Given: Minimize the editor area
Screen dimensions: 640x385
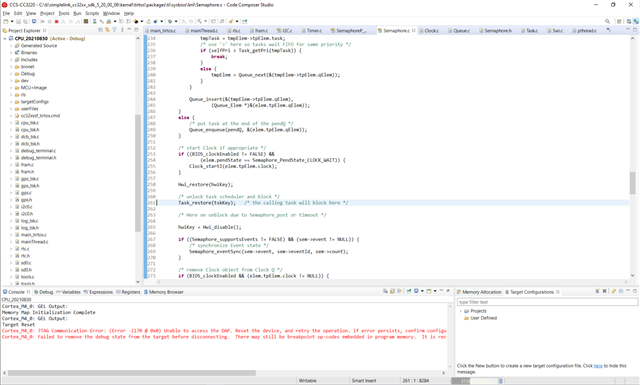Looking at the screenshot, I should click(628, 30).
